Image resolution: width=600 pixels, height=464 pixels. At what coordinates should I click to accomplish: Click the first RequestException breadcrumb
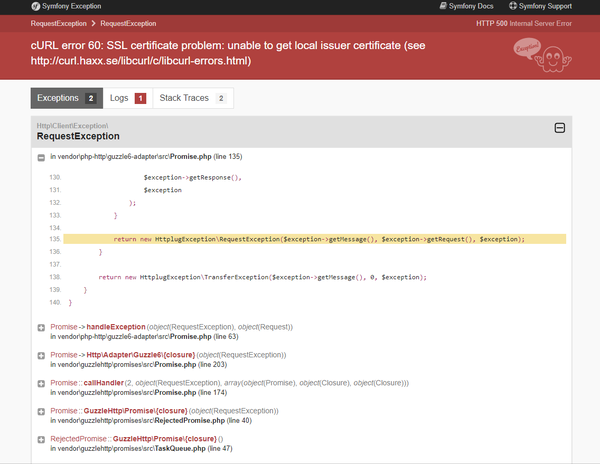[x=59, y=23]
